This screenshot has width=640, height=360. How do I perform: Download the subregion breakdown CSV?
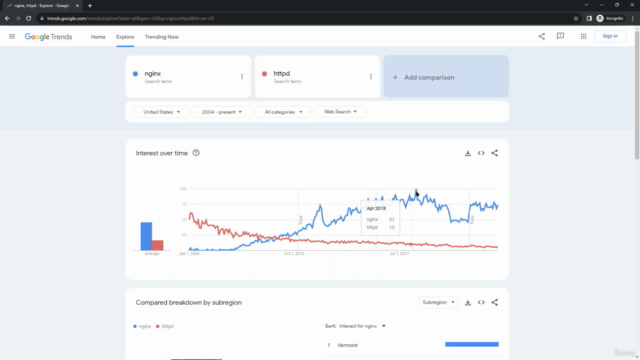pyautogui.click(x=468, y=302)
